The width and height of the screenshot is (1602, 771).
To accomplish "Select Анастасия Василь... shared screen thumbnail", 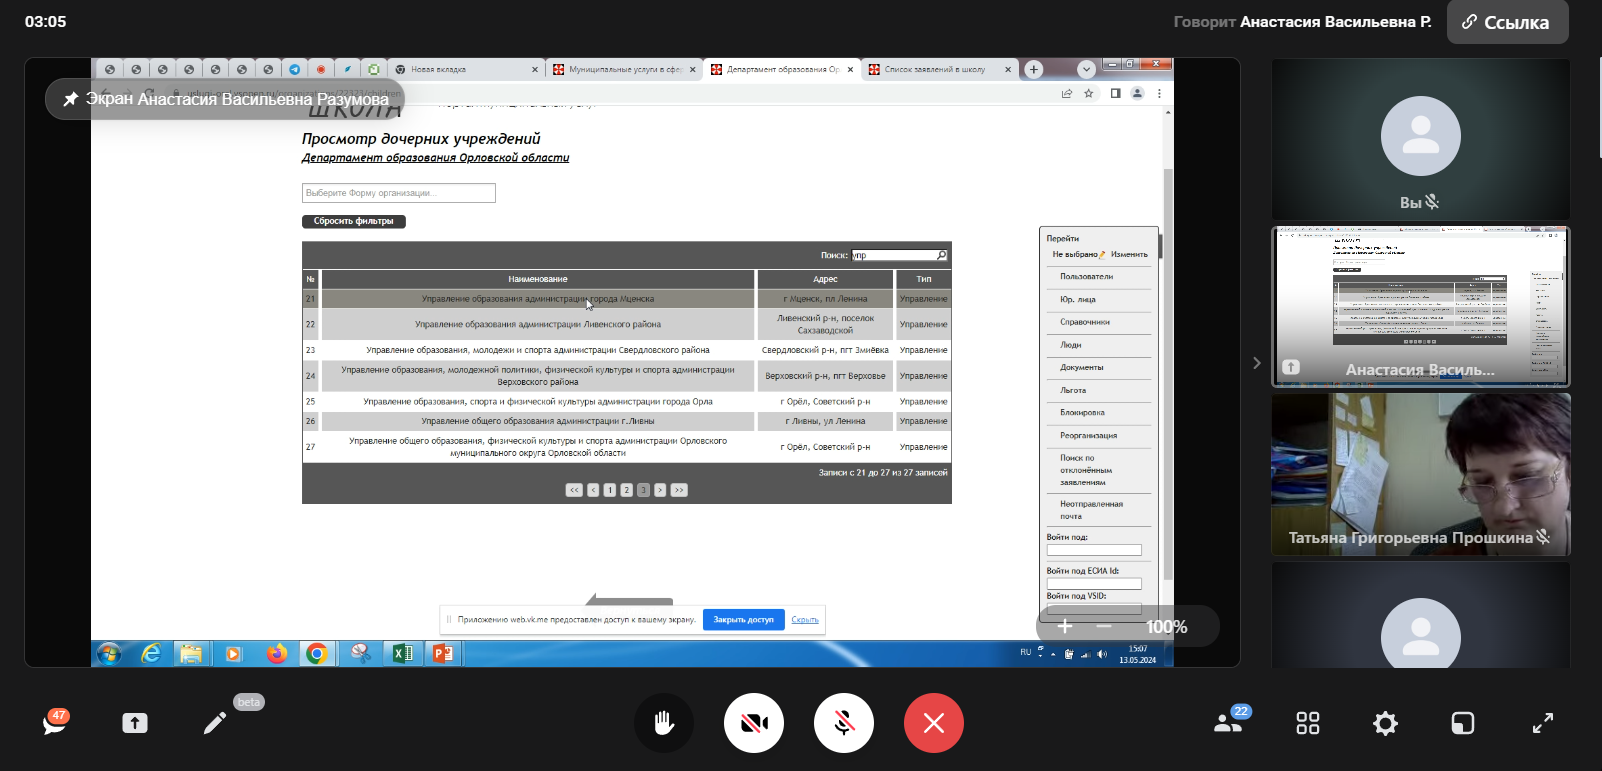I will click(1420, 307).
